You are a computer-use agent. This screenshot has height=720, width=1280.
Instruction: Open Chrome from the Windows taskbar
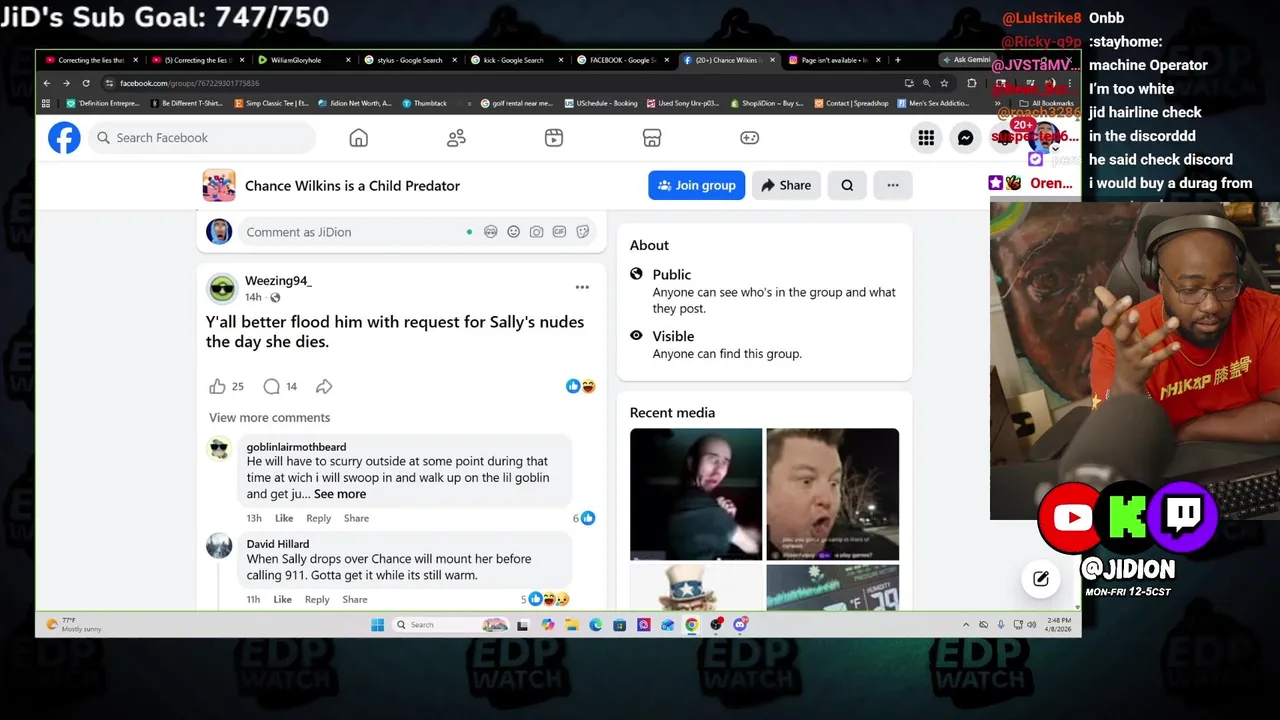[x=691, y=625]
